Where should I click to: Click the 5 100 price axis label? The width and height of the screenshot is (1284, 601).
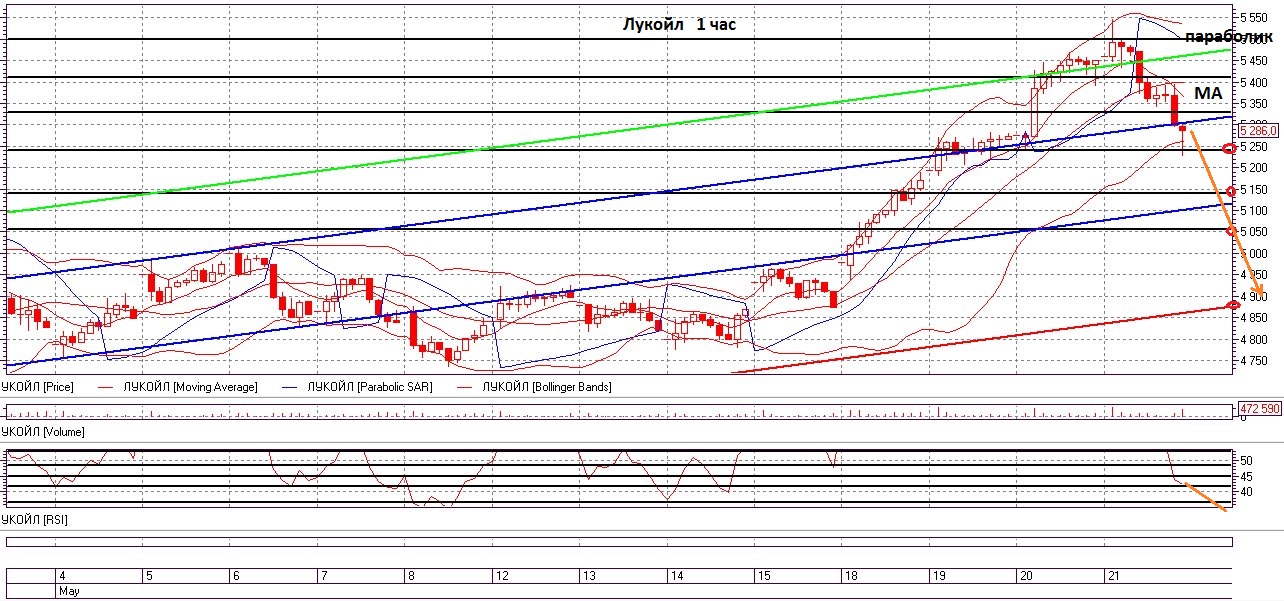click(1255, 211)
